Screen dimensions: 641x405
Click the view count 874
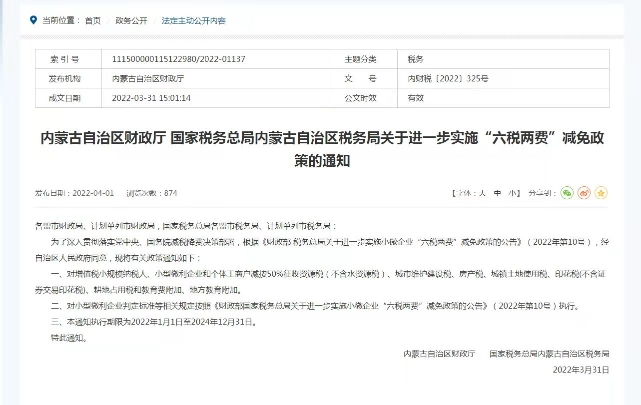point(170,192)
